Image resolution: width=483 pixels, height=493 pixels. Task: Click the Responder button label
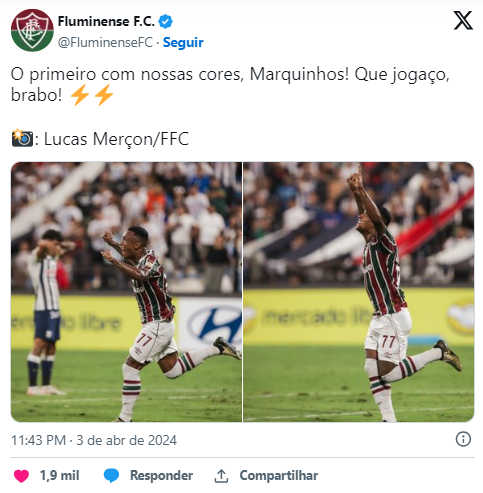(x=161, y=475)
